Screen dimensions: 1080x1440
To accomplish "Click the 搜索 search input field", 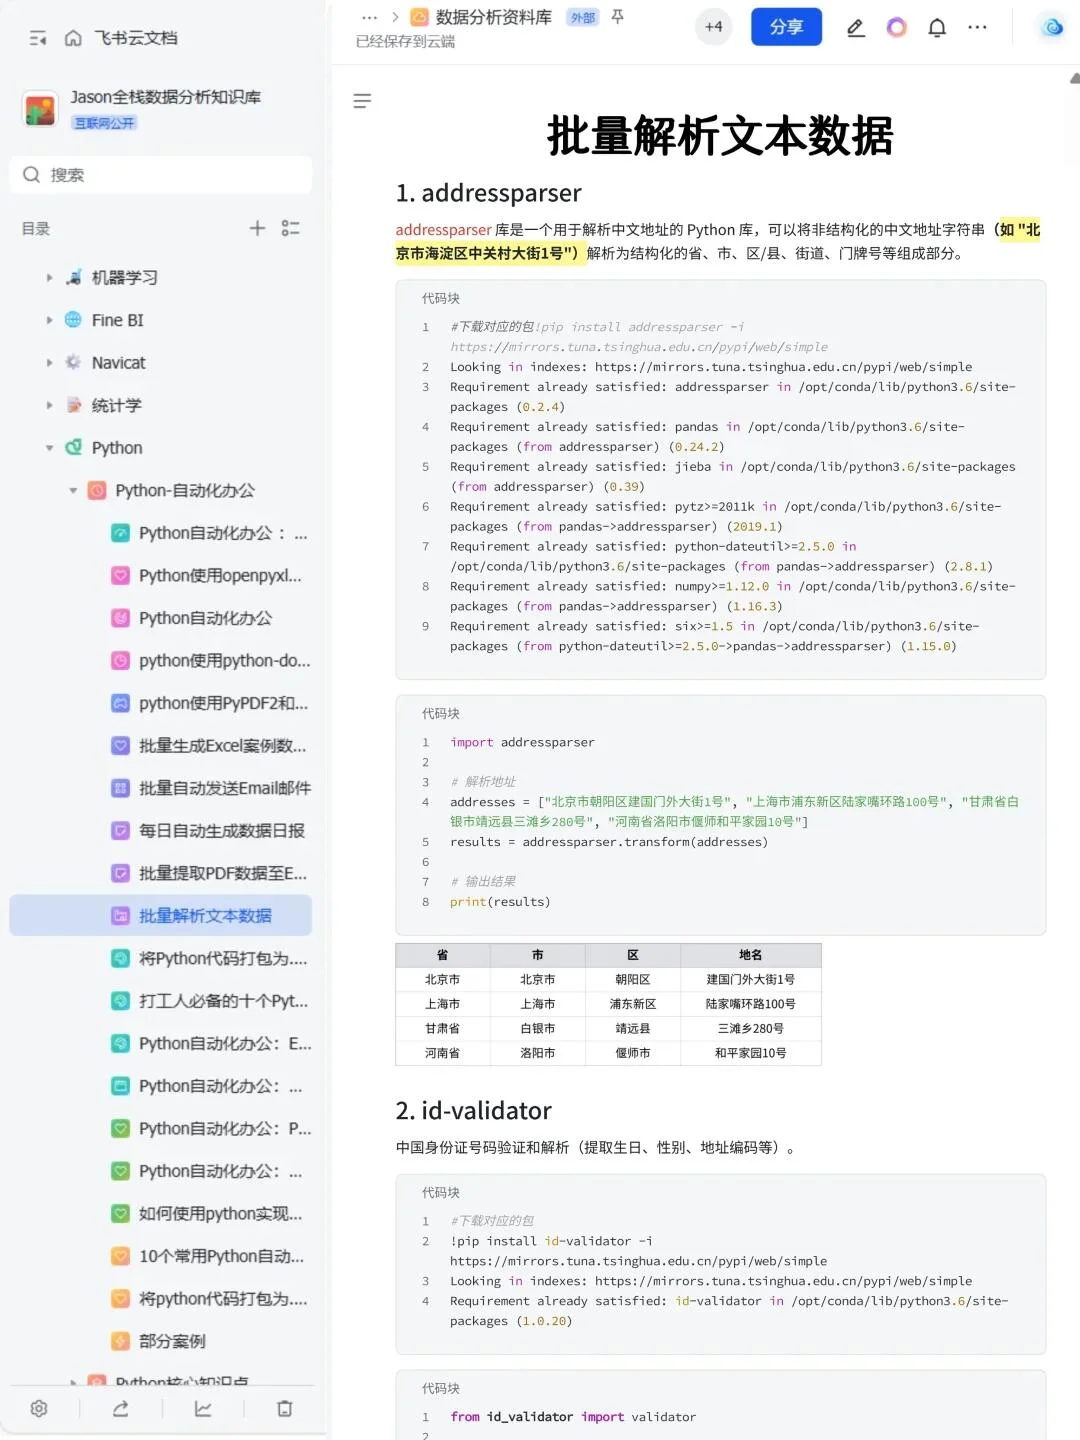I will [160, 174].
